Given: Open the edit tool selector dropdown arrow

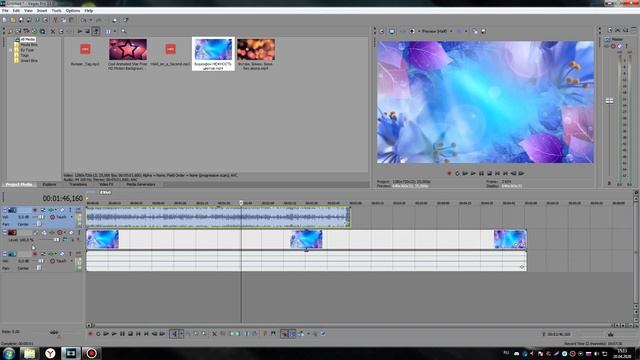Looking at the screenshot, I should pyautogui.click(x=181, y=333).
